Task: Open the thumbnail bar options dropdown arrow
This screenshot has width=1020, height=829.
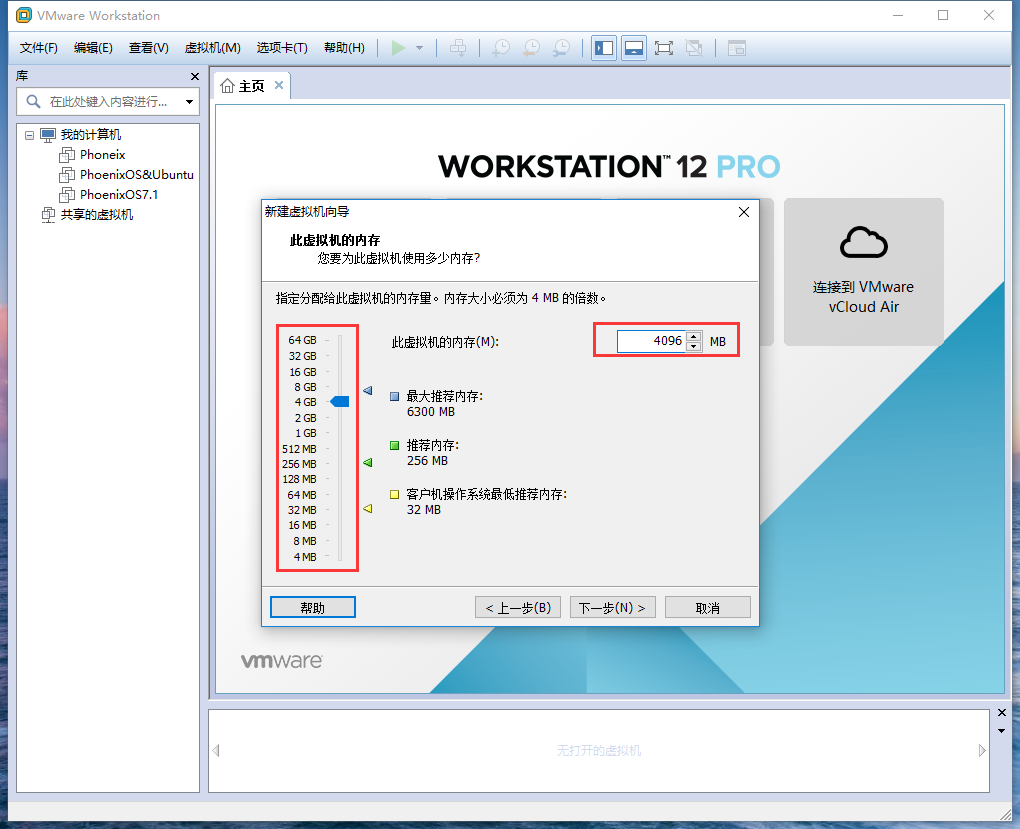Action: pyautogui.click(x=1002, y=731)
